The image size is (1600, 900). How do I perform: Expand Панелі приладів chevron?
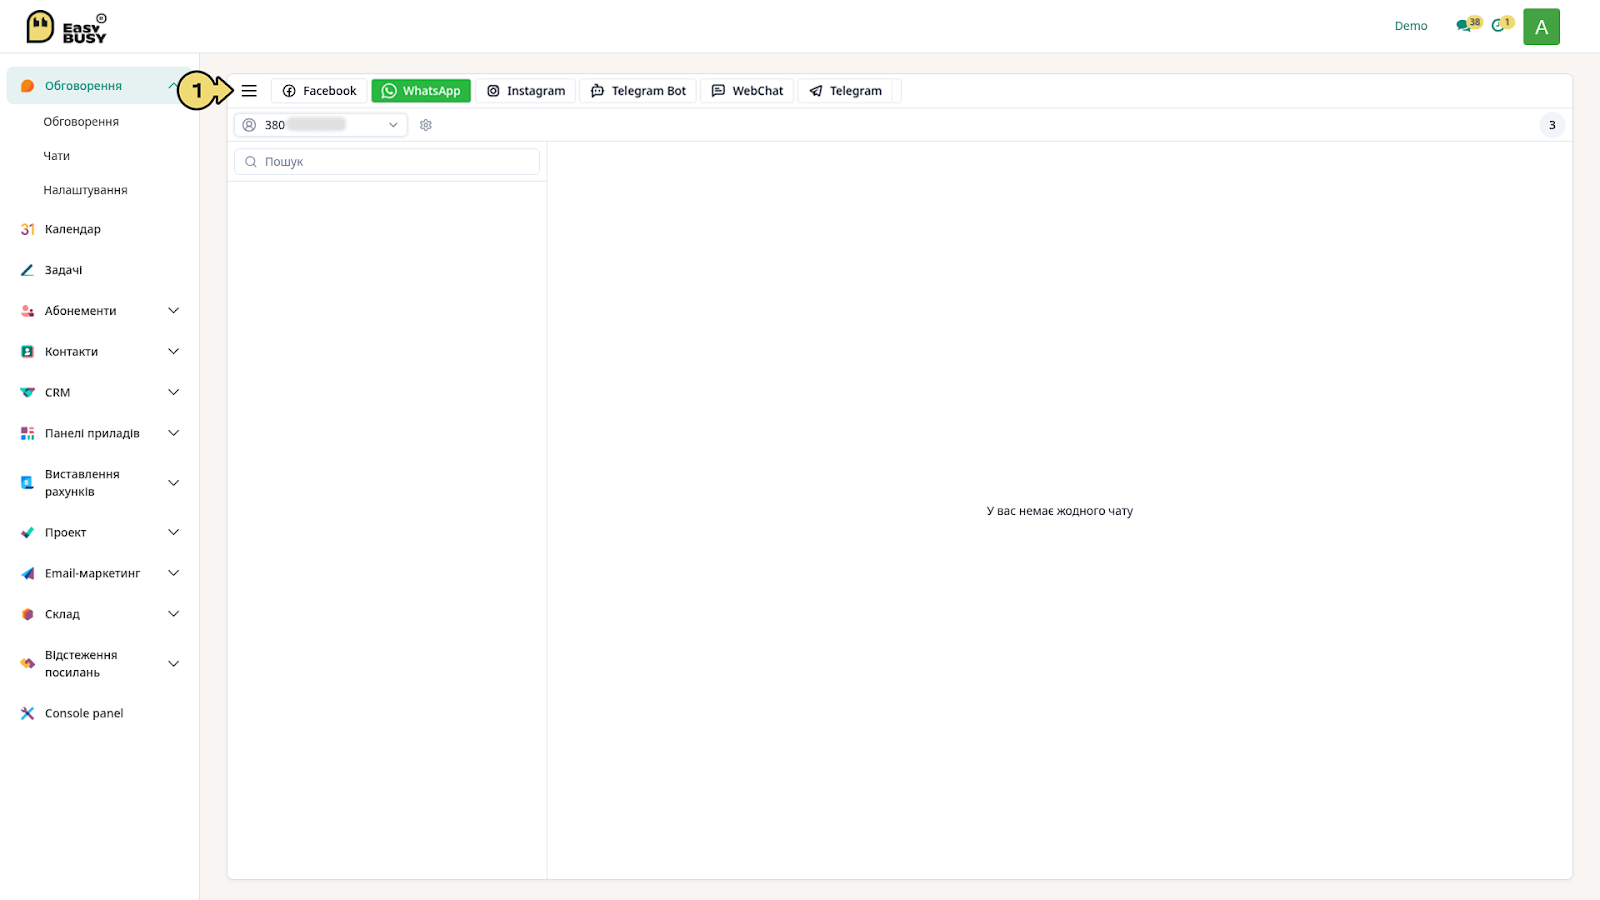tap(173, 433)
